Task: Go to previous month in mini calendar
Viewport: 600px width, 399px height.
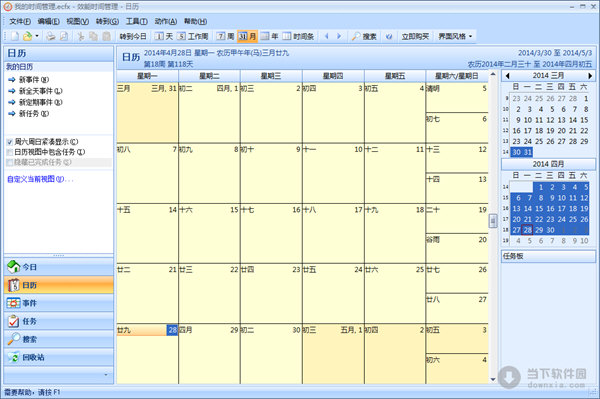Action: 507,76
